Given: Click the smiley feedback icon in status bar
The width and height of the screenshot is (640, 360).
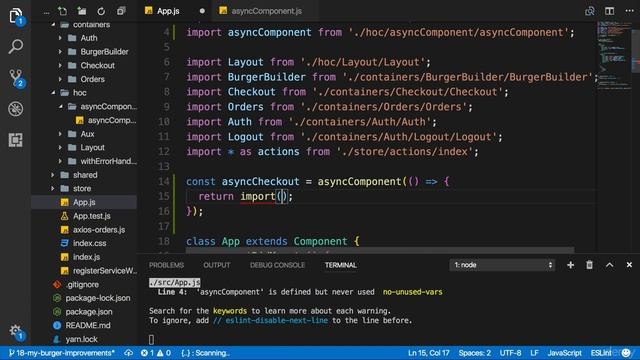Looking at the screenshot, I should [626, 353].
